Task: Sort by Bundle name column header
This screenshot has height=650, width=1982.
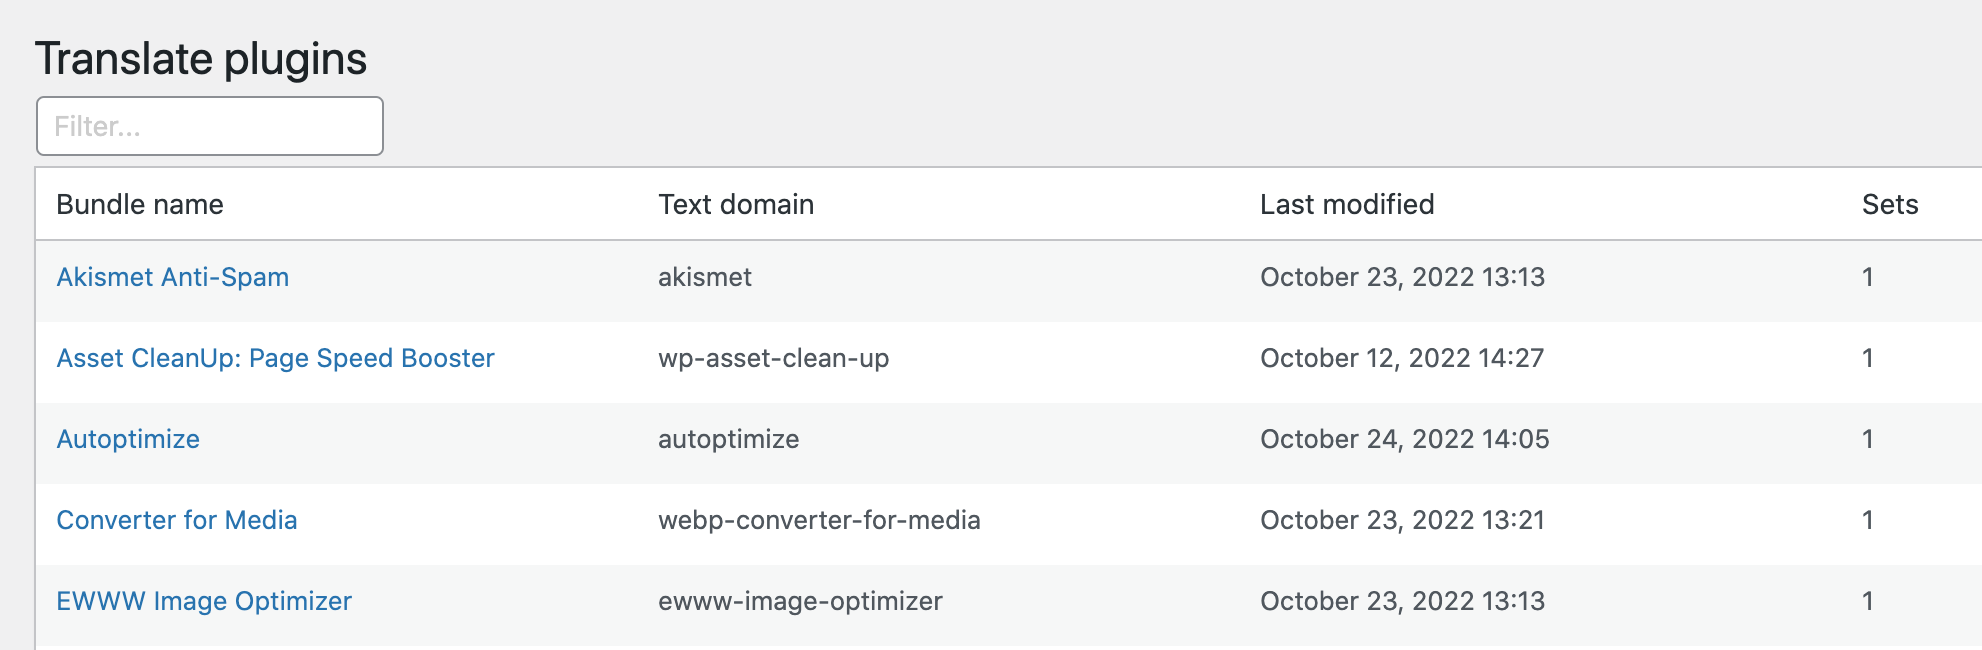Action: [x=140, y=204]
